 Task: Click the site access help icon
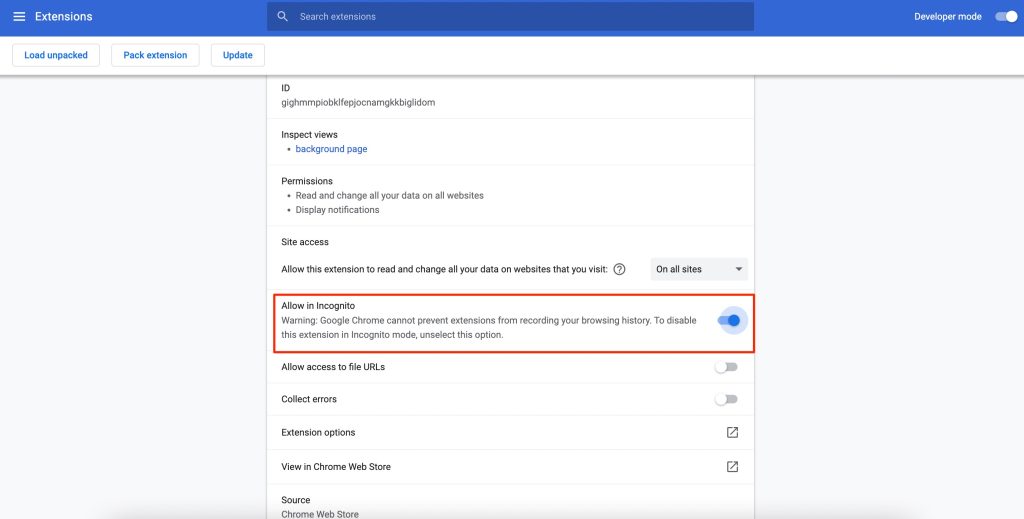point(619,269)
